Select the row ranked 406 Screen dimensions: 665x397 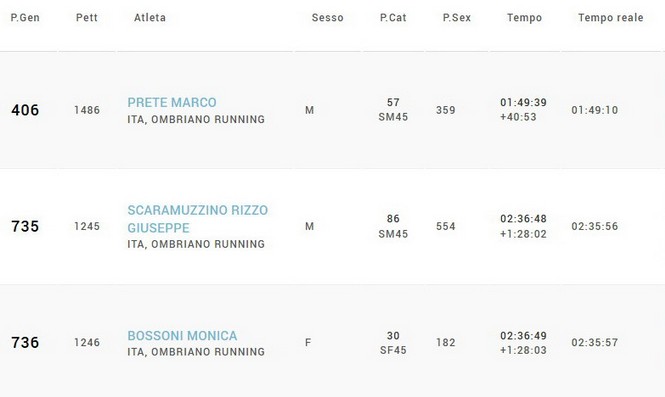(x=332, y=110)
